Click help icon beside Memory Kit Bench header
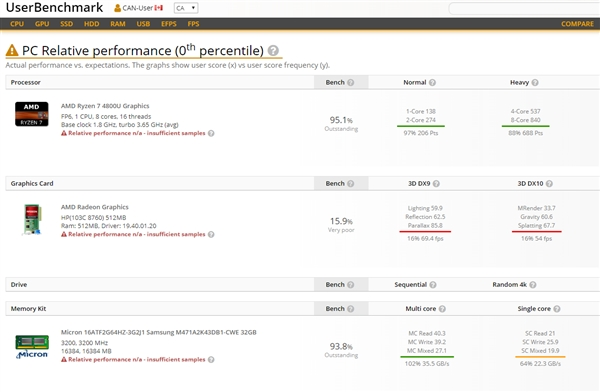Viewport: 600px width, 392px height. click(351, 309)
